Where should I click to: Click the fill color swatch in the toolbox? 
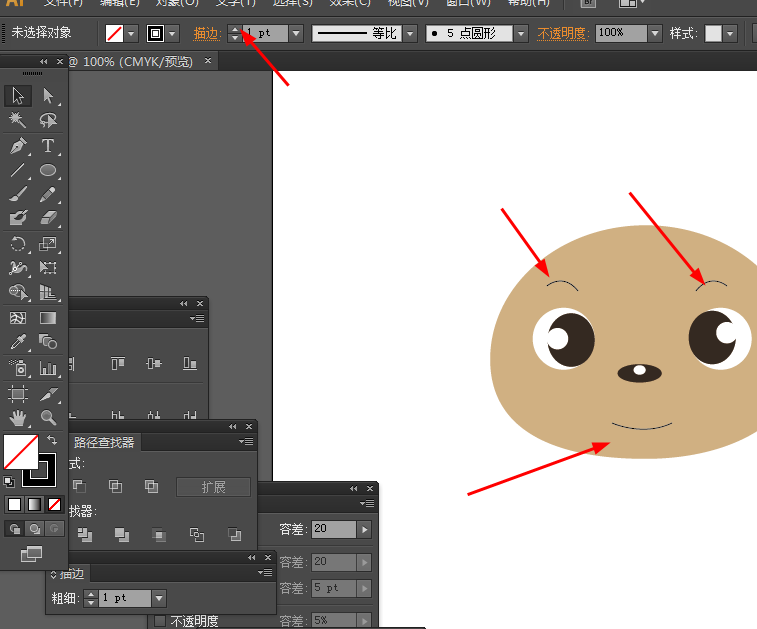[x=21, y=452]
